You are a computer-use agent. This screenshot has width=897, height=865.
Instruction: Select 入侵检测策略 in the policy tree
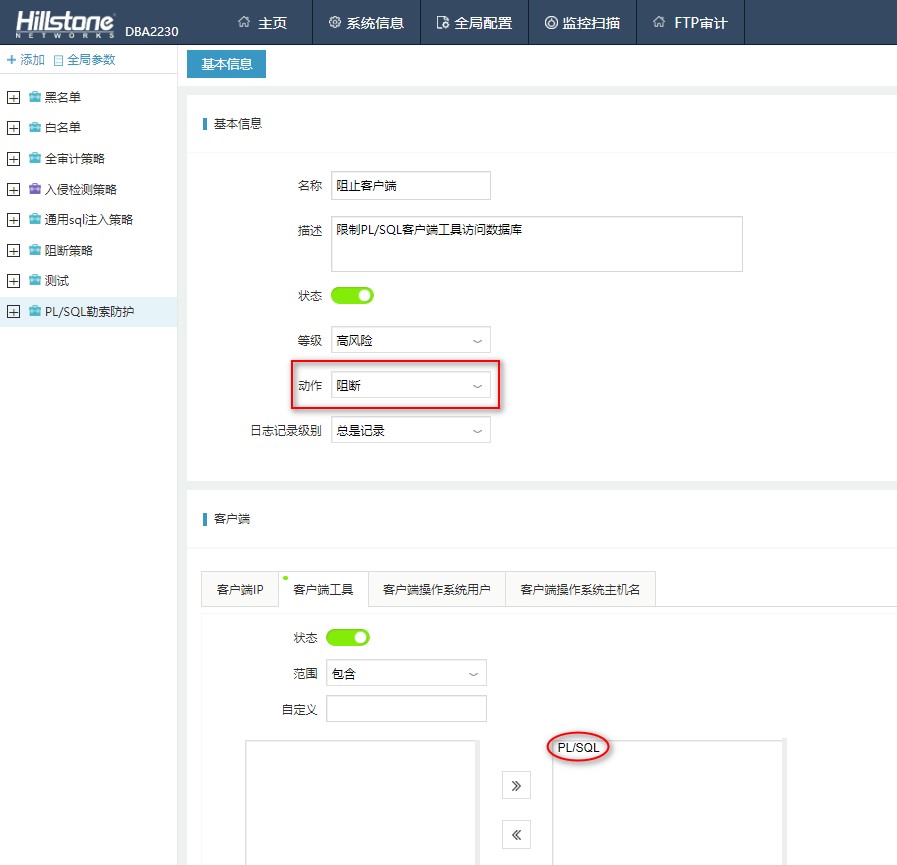point(81,189)
